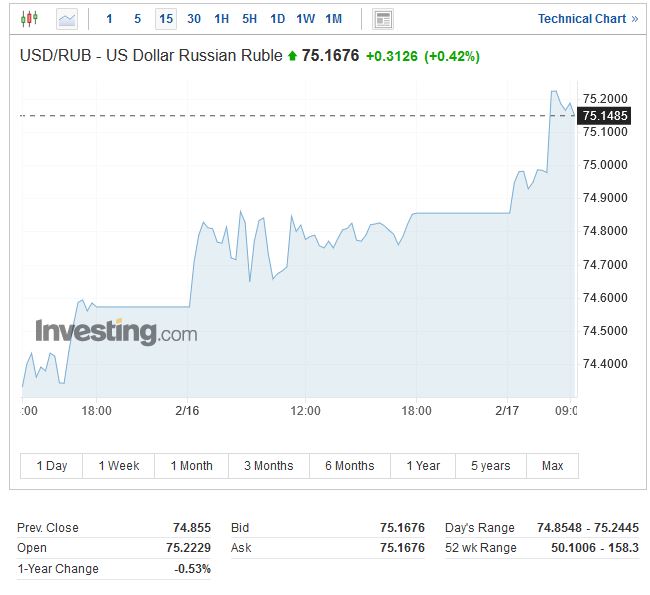Select the 1M interval

pos(334,18)
